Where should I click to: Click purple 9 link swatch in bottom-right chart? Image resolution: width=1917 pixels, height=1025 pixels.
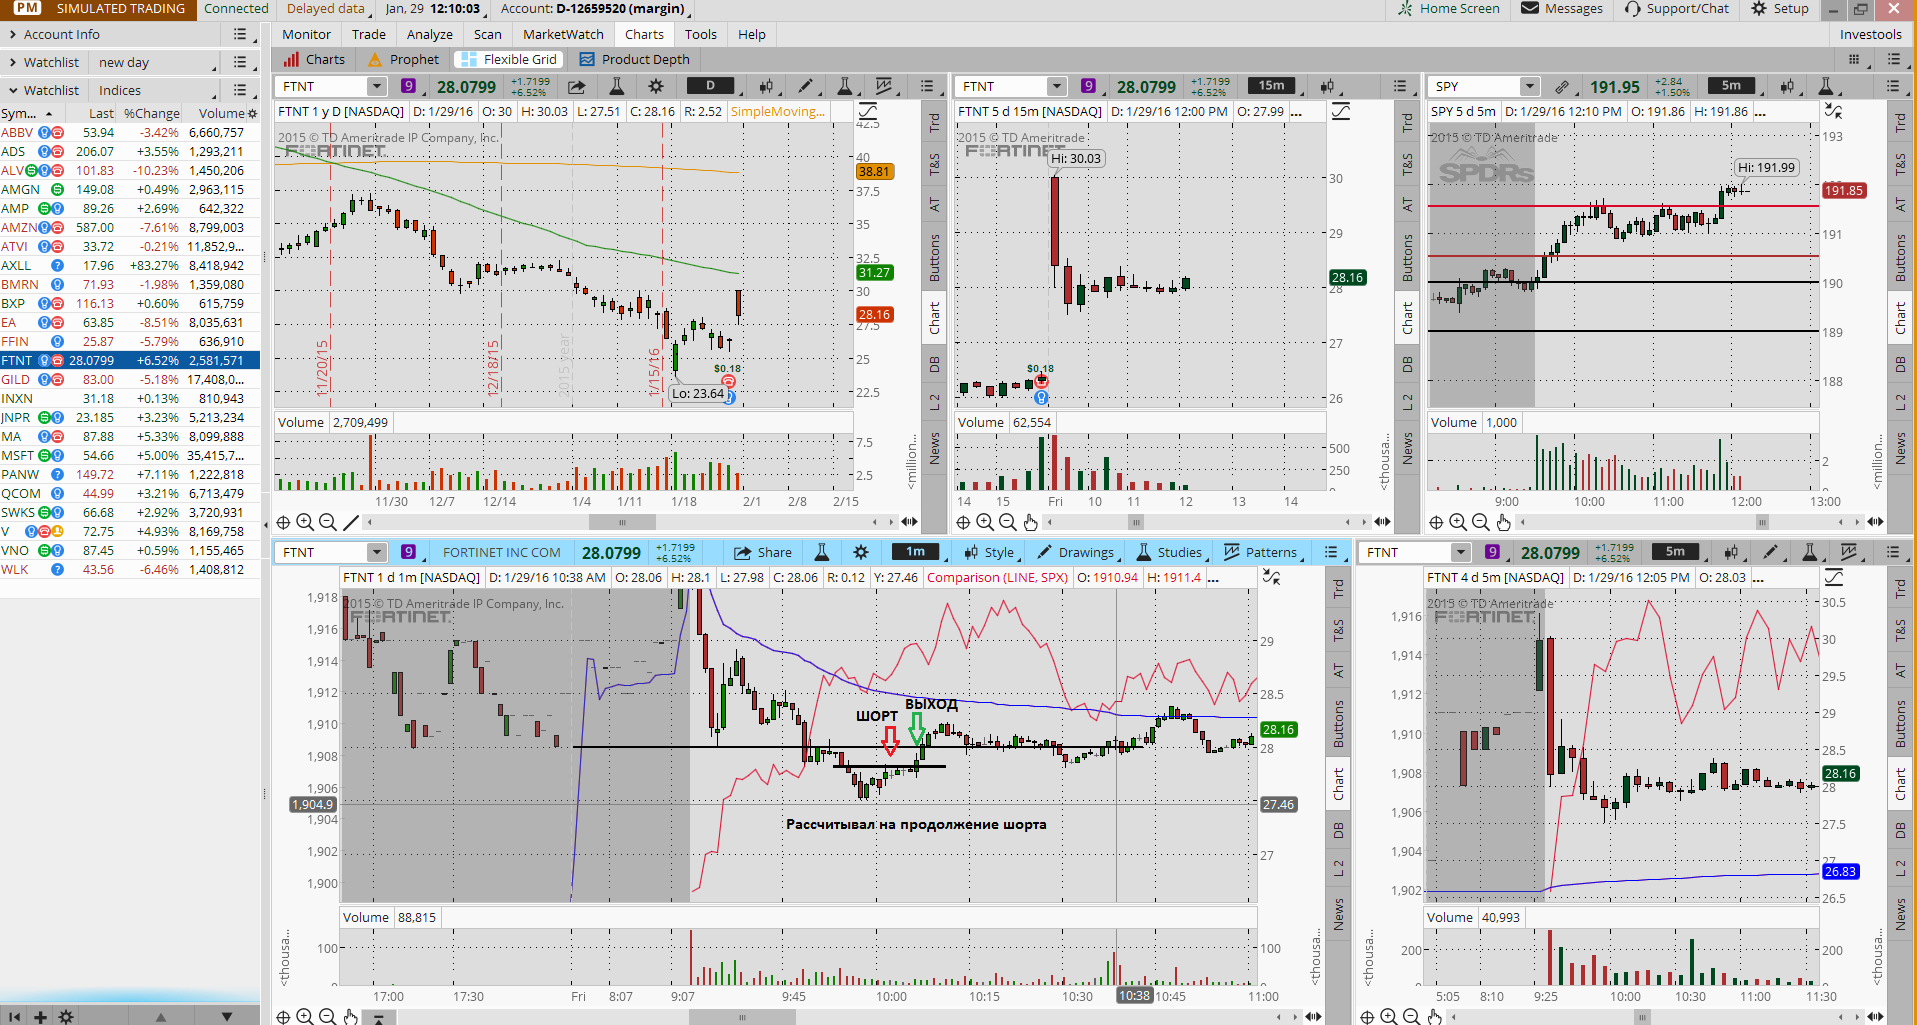point(1492,552)
